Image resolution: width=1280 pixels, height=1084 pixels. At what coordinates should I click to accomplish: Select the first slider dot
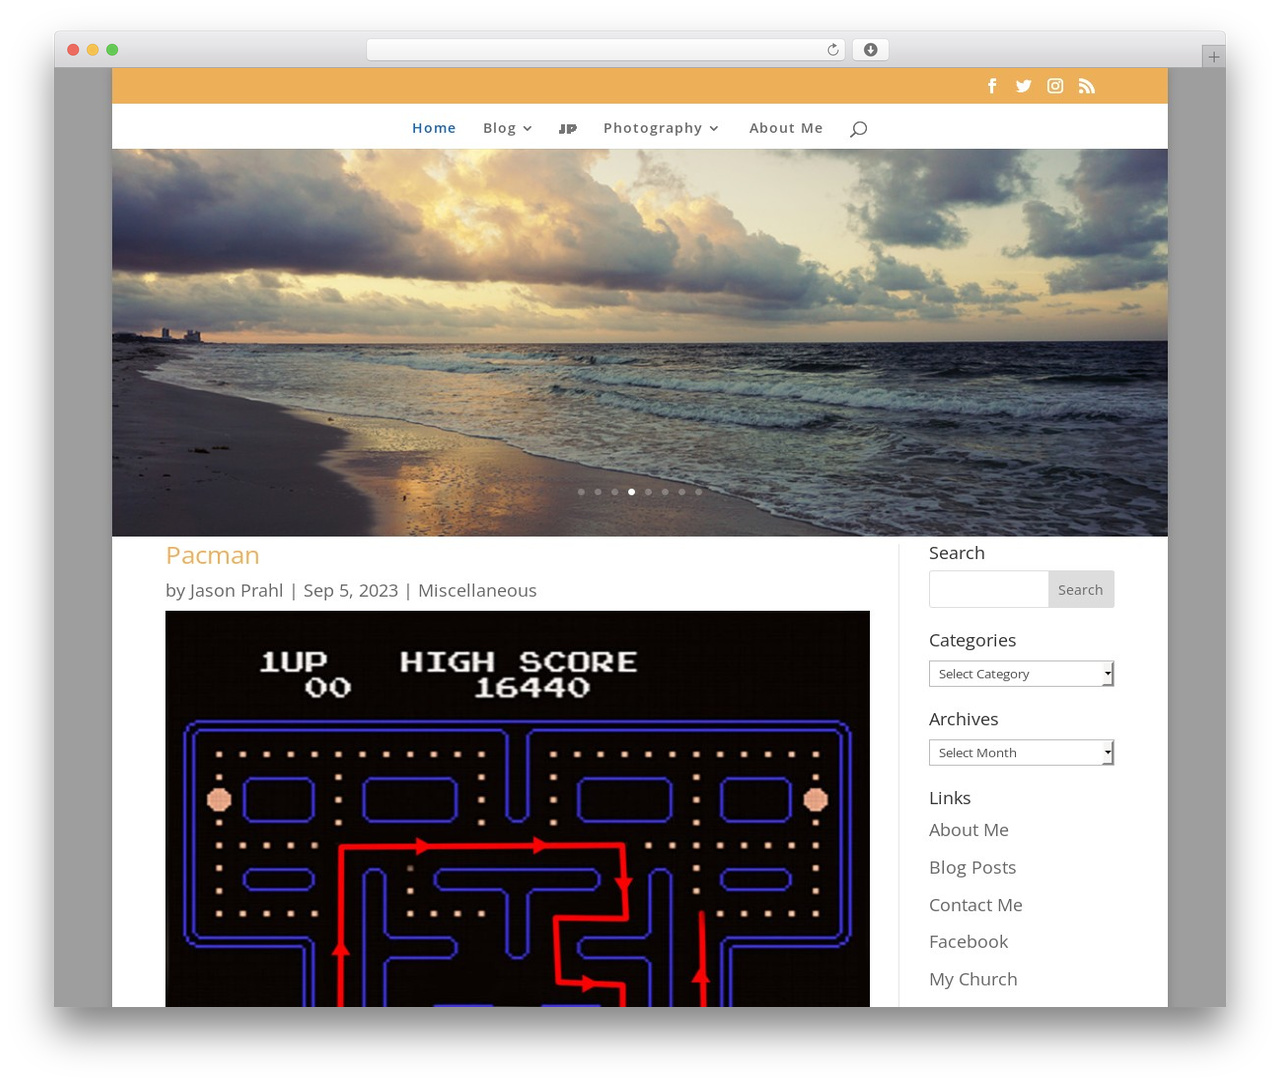coord(581,492)
